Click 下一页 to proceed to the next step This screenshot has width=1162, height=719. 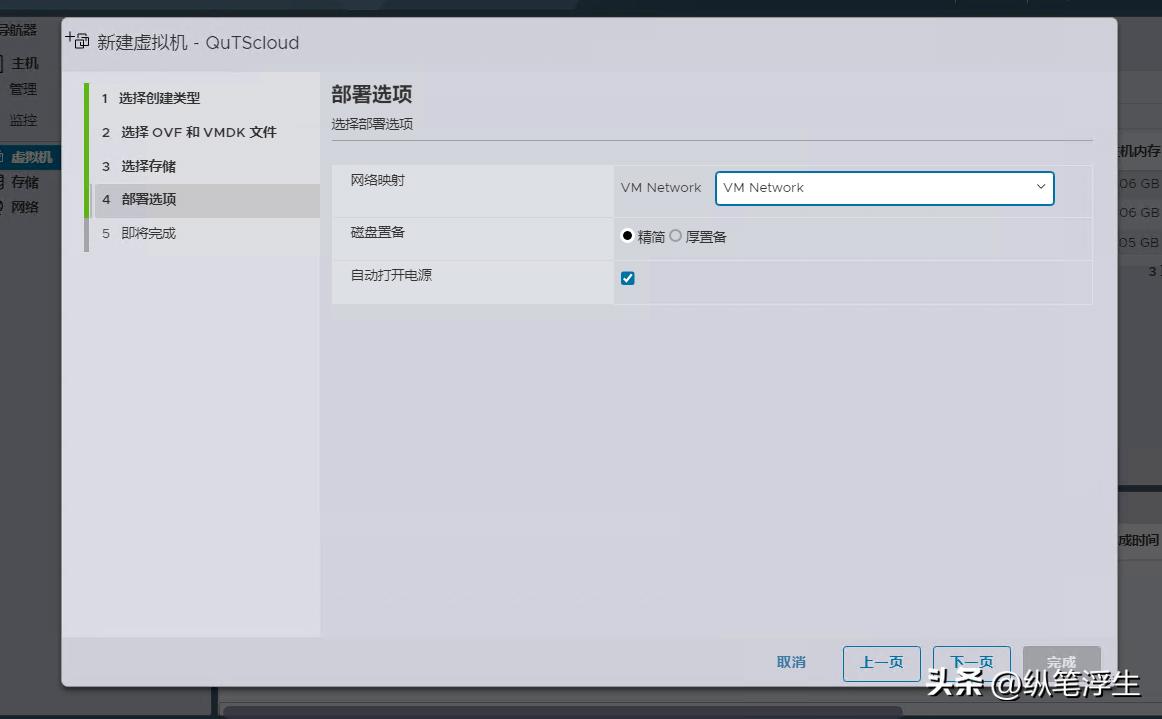971,663
